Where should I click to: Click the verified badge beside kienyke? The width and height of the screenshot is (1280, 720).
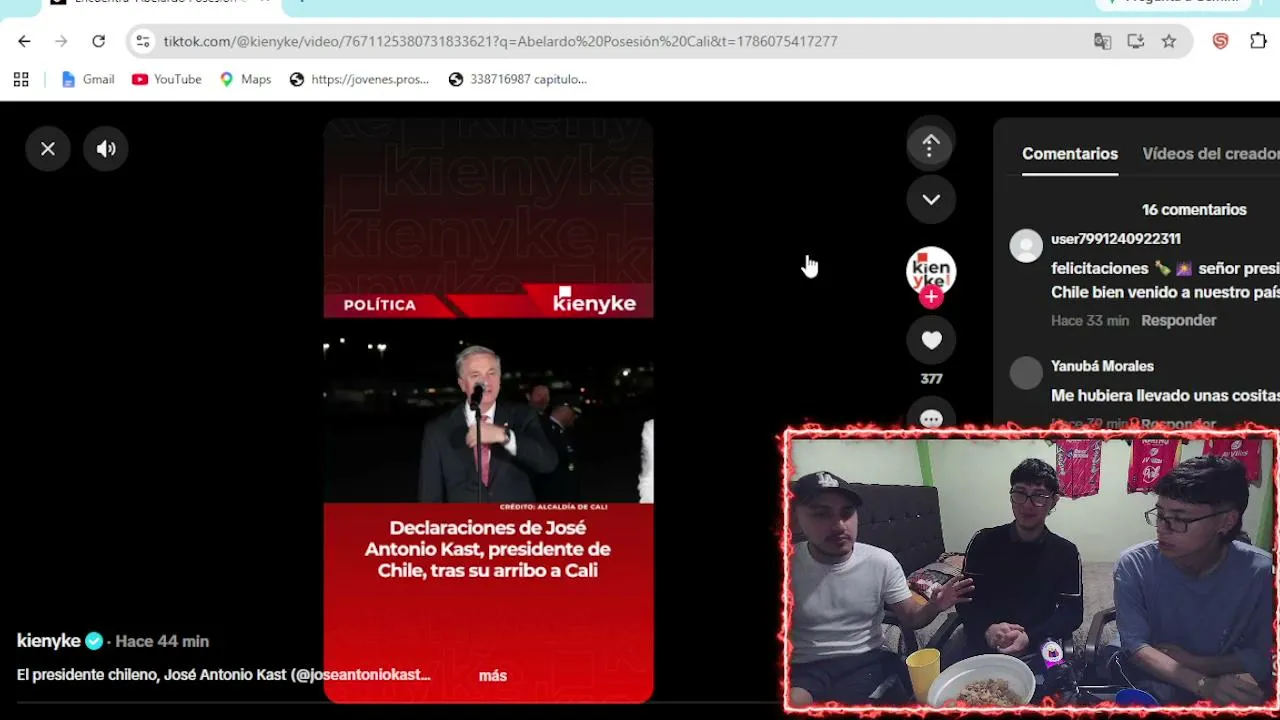(x=94, y=641)
